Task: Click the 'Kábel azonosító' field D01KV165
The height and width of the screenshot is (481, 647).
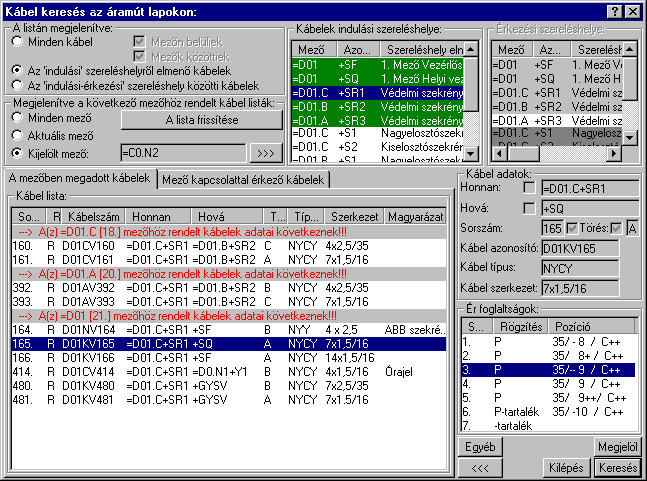Action: [x=580, y=248]
